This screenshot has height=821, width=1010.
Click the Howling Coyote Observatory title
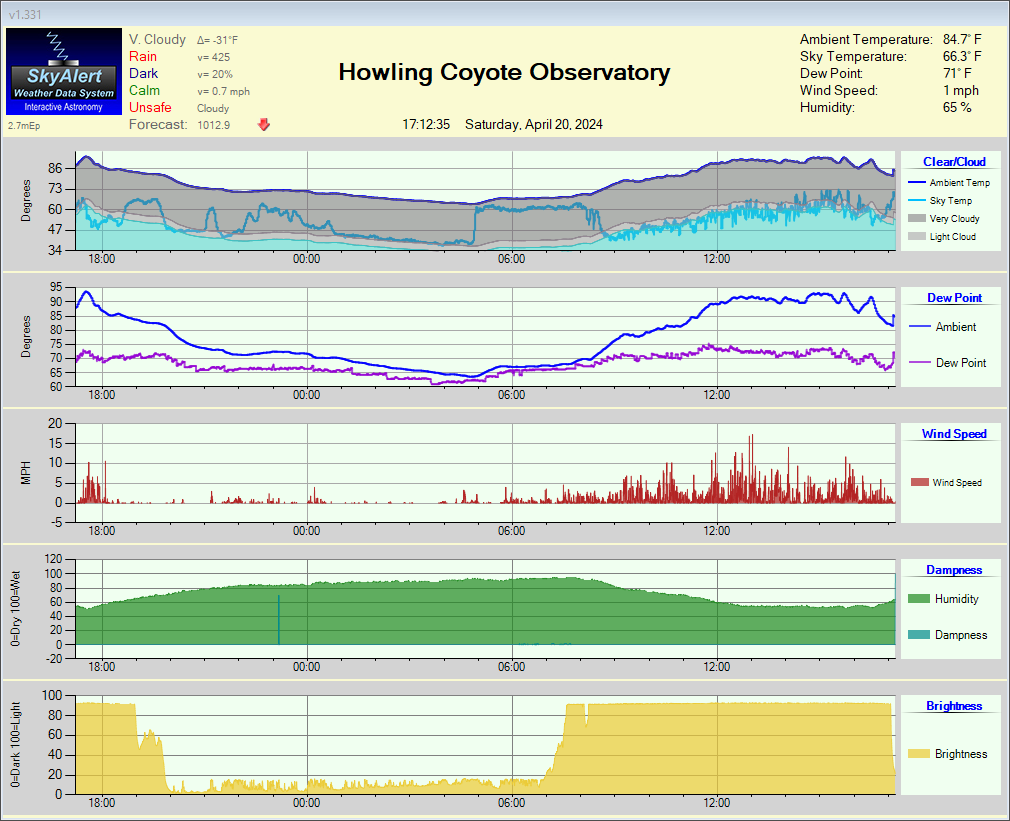(x=504, y=72)
